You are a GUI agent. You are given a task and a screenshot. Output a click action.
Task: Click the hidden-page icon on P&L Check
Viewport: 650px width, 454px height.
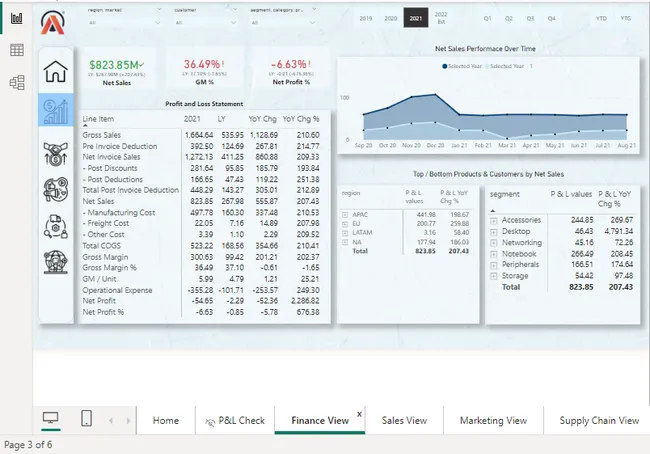coord(210,422)
